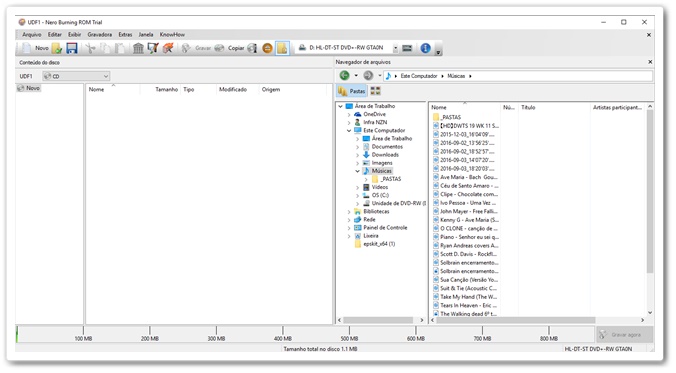Screen dimensions: 676x373
Task: Open the Editar menu
Action: coord(55,34)
